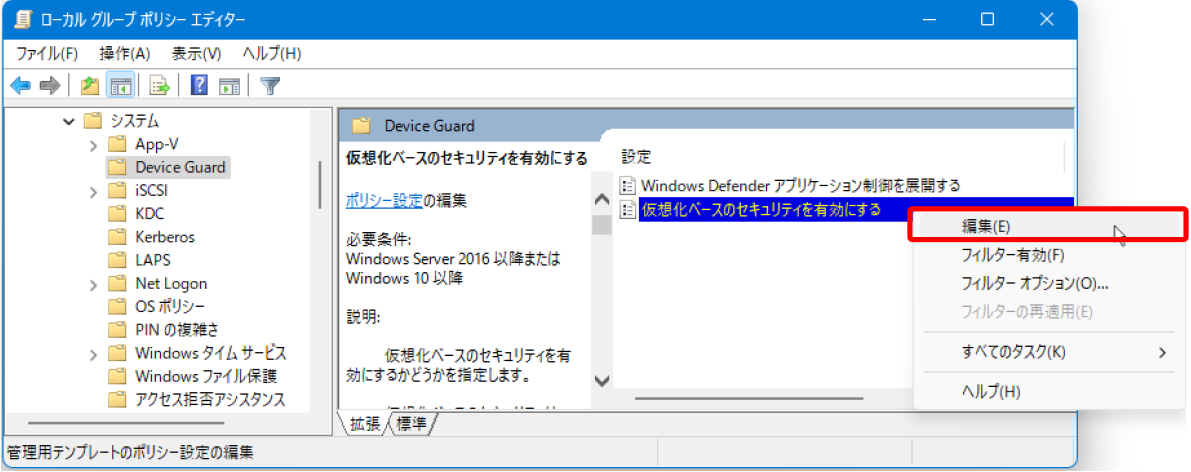
Task: Select the OS ポリシー tree item
Action: pos(169,307)
